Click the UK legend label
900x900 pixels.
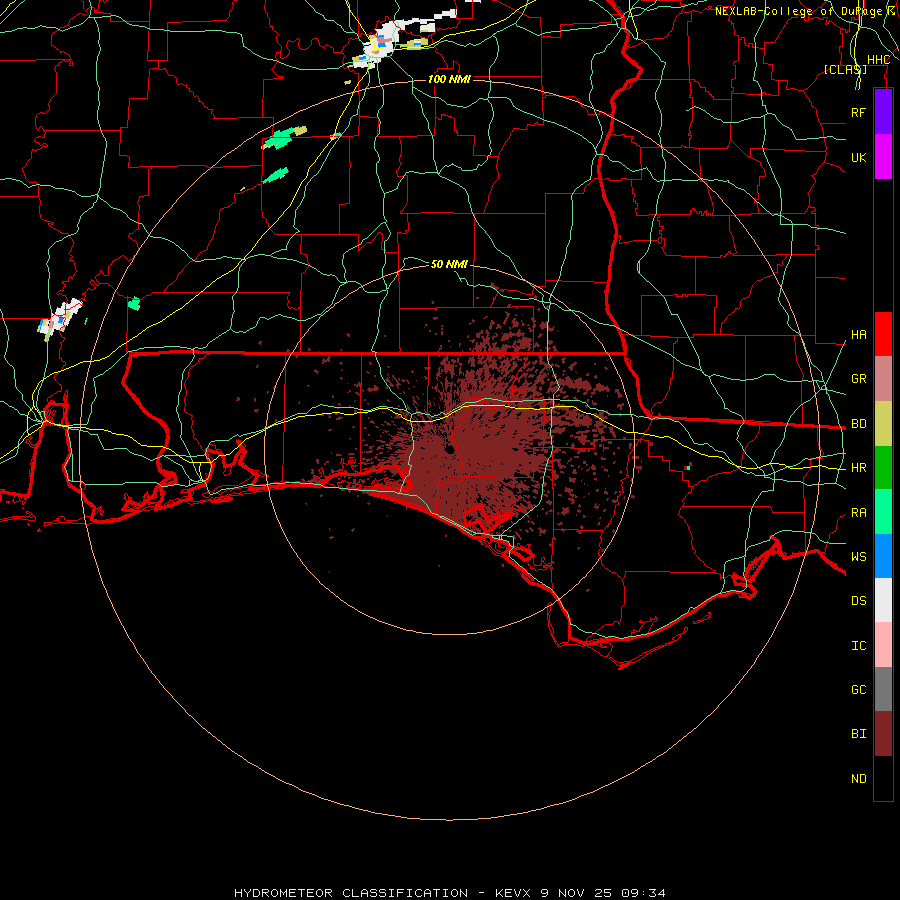tap(858, 157)
